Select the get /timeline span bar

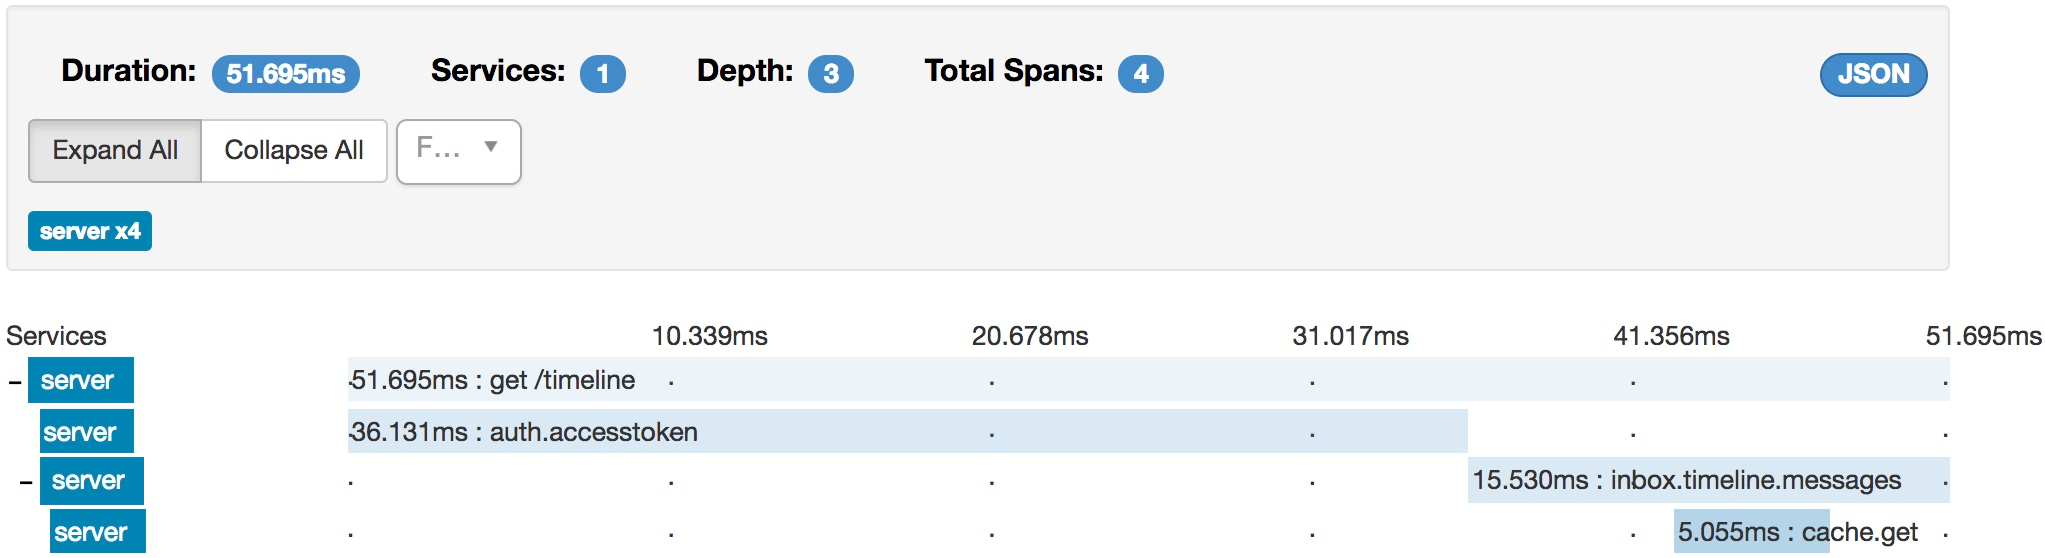click(x=1148, y=380)
